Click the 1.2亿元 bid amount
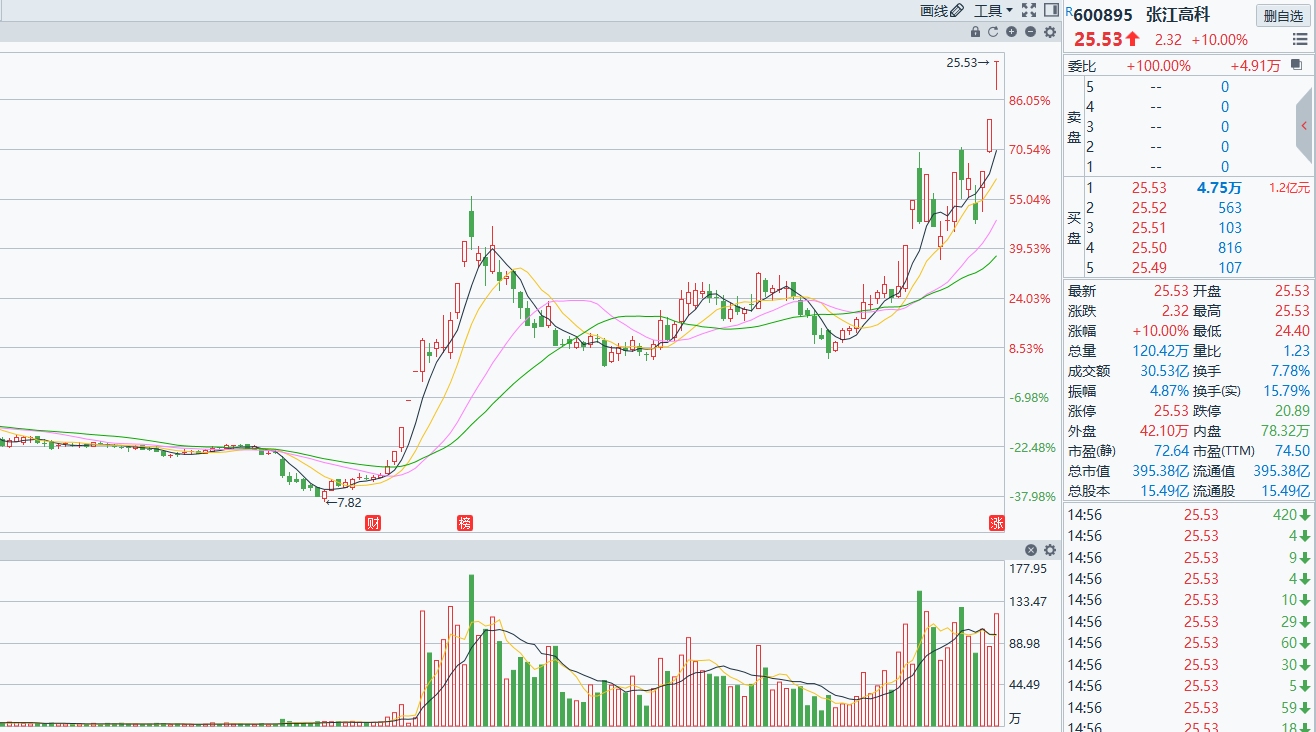Viewport: 1316px width, 732px height. tap(1289, 188)
